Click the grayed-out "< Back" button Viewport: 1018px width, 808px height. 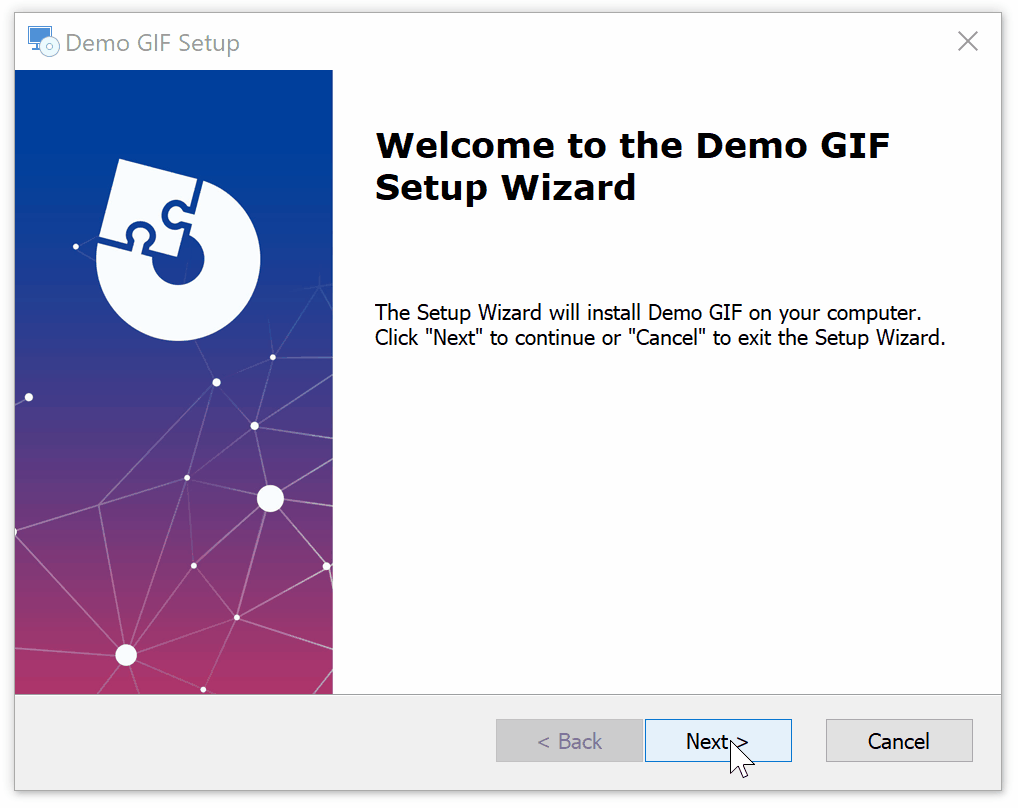click(x=568, y=740)
